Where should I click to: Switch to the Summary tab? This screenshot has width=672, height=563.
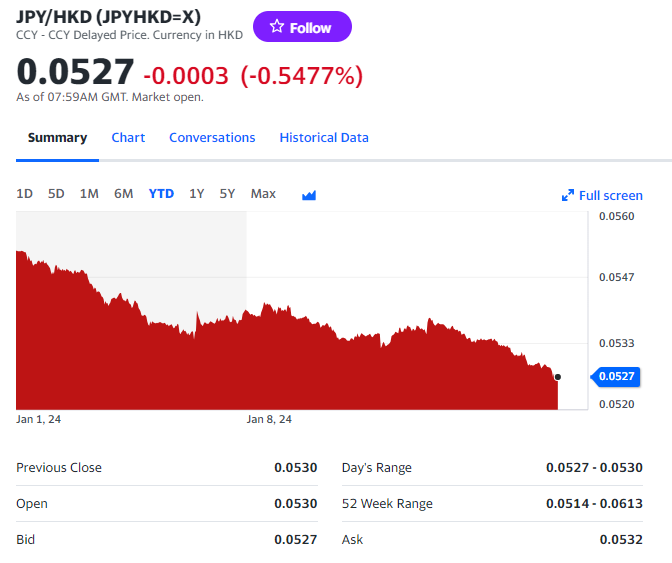pyautogui.click(x=57, y=138)
